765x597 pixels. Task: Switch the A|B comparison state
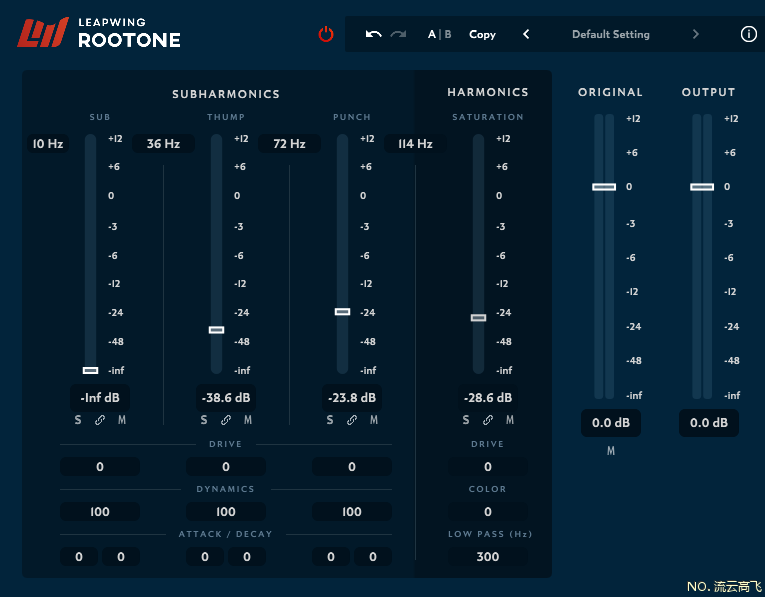tap(439, 34)
